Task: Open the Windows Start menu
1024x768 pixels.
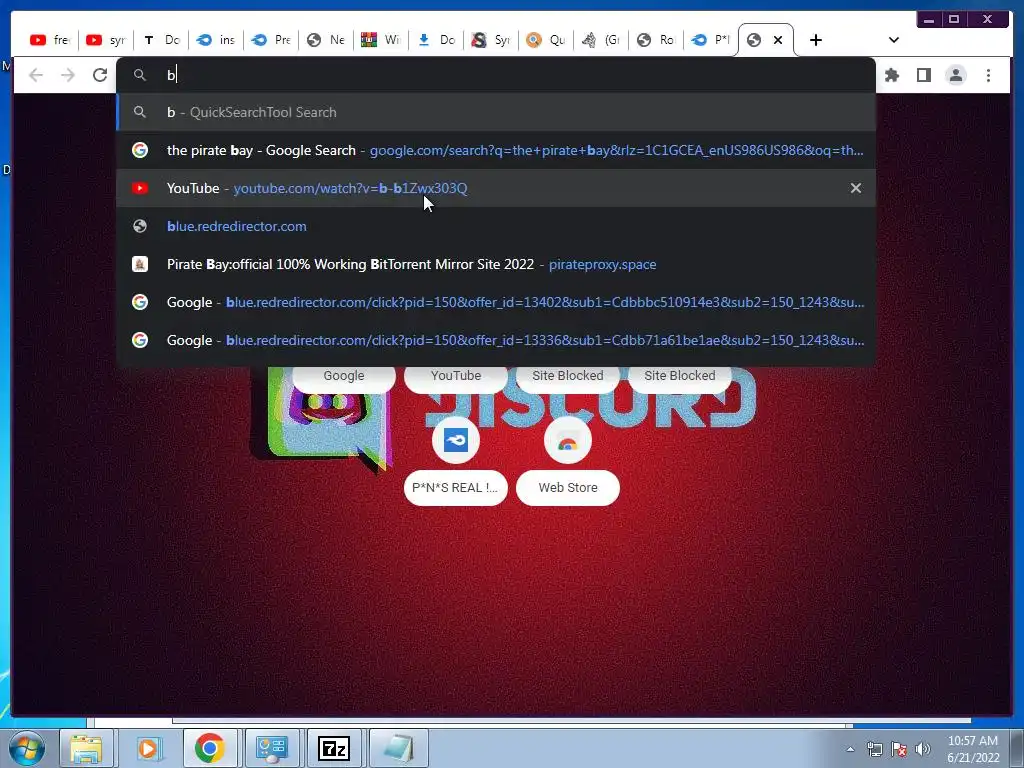Action: 27,748
